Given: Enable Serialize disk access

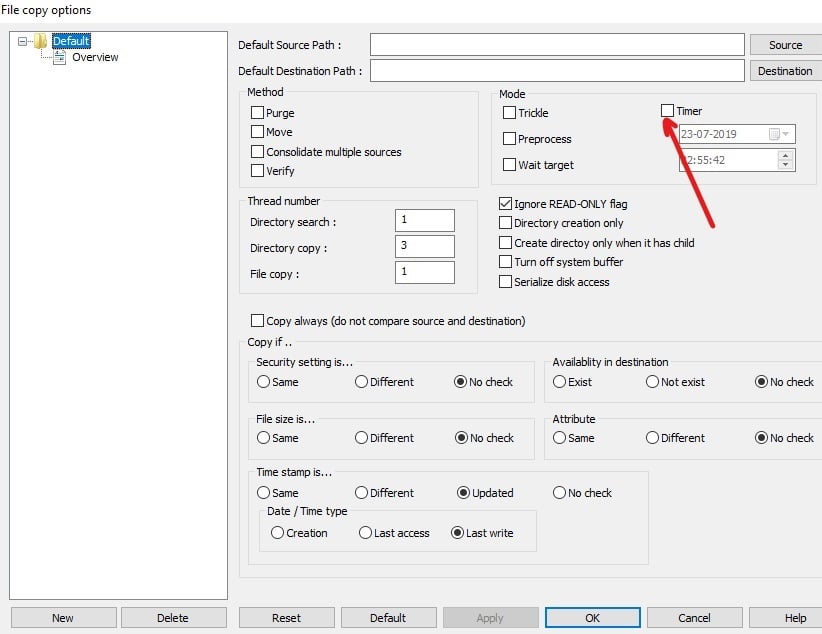Looking at the screenshot, I should [x=505, y=282].
